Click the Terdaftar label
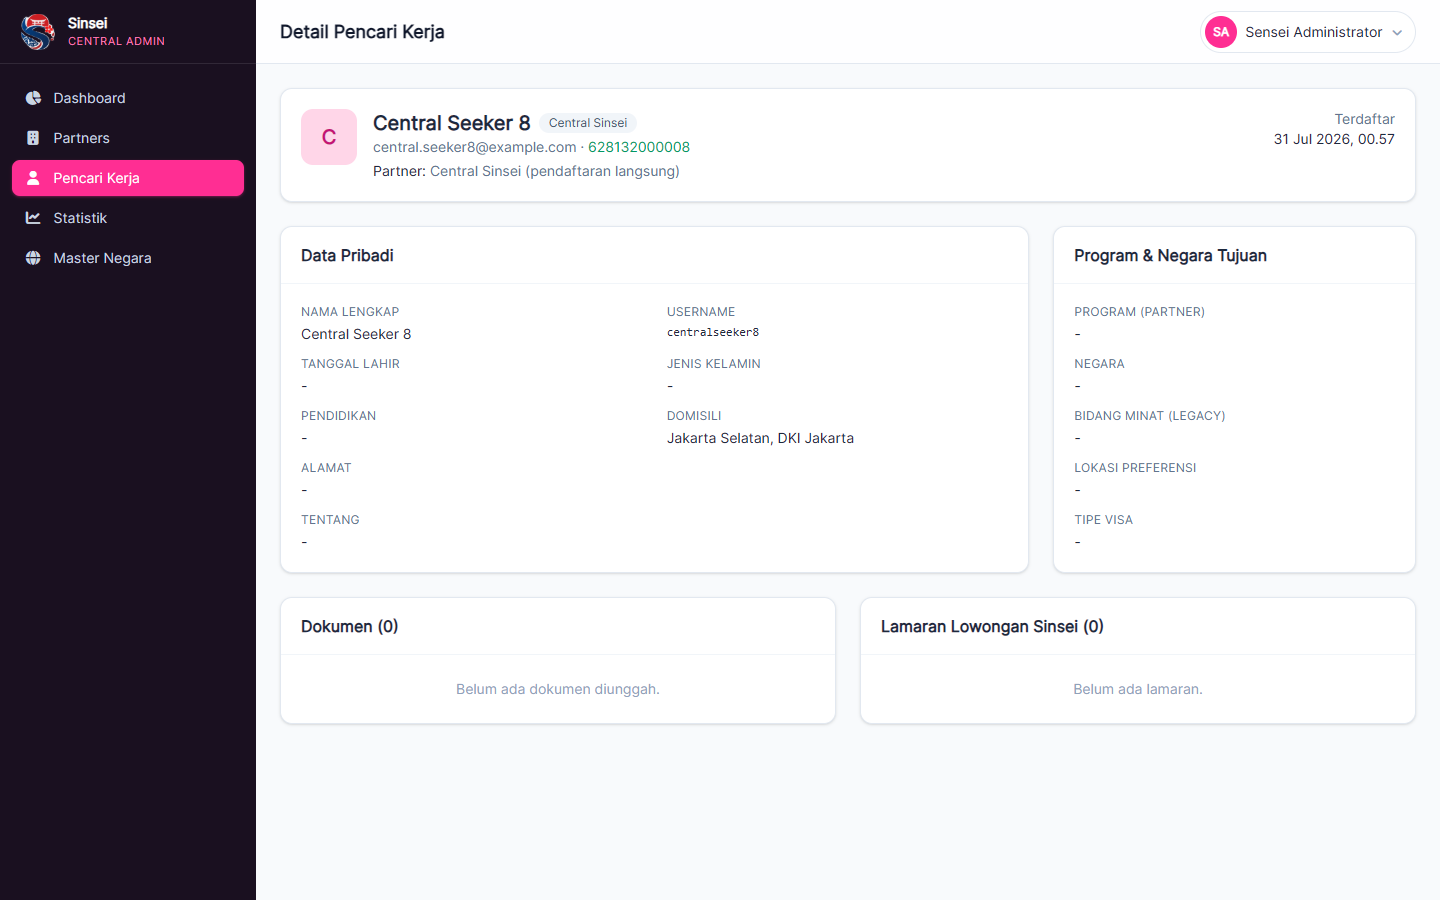This screenshot has height=900, width=1440. tap(1364, 119)
